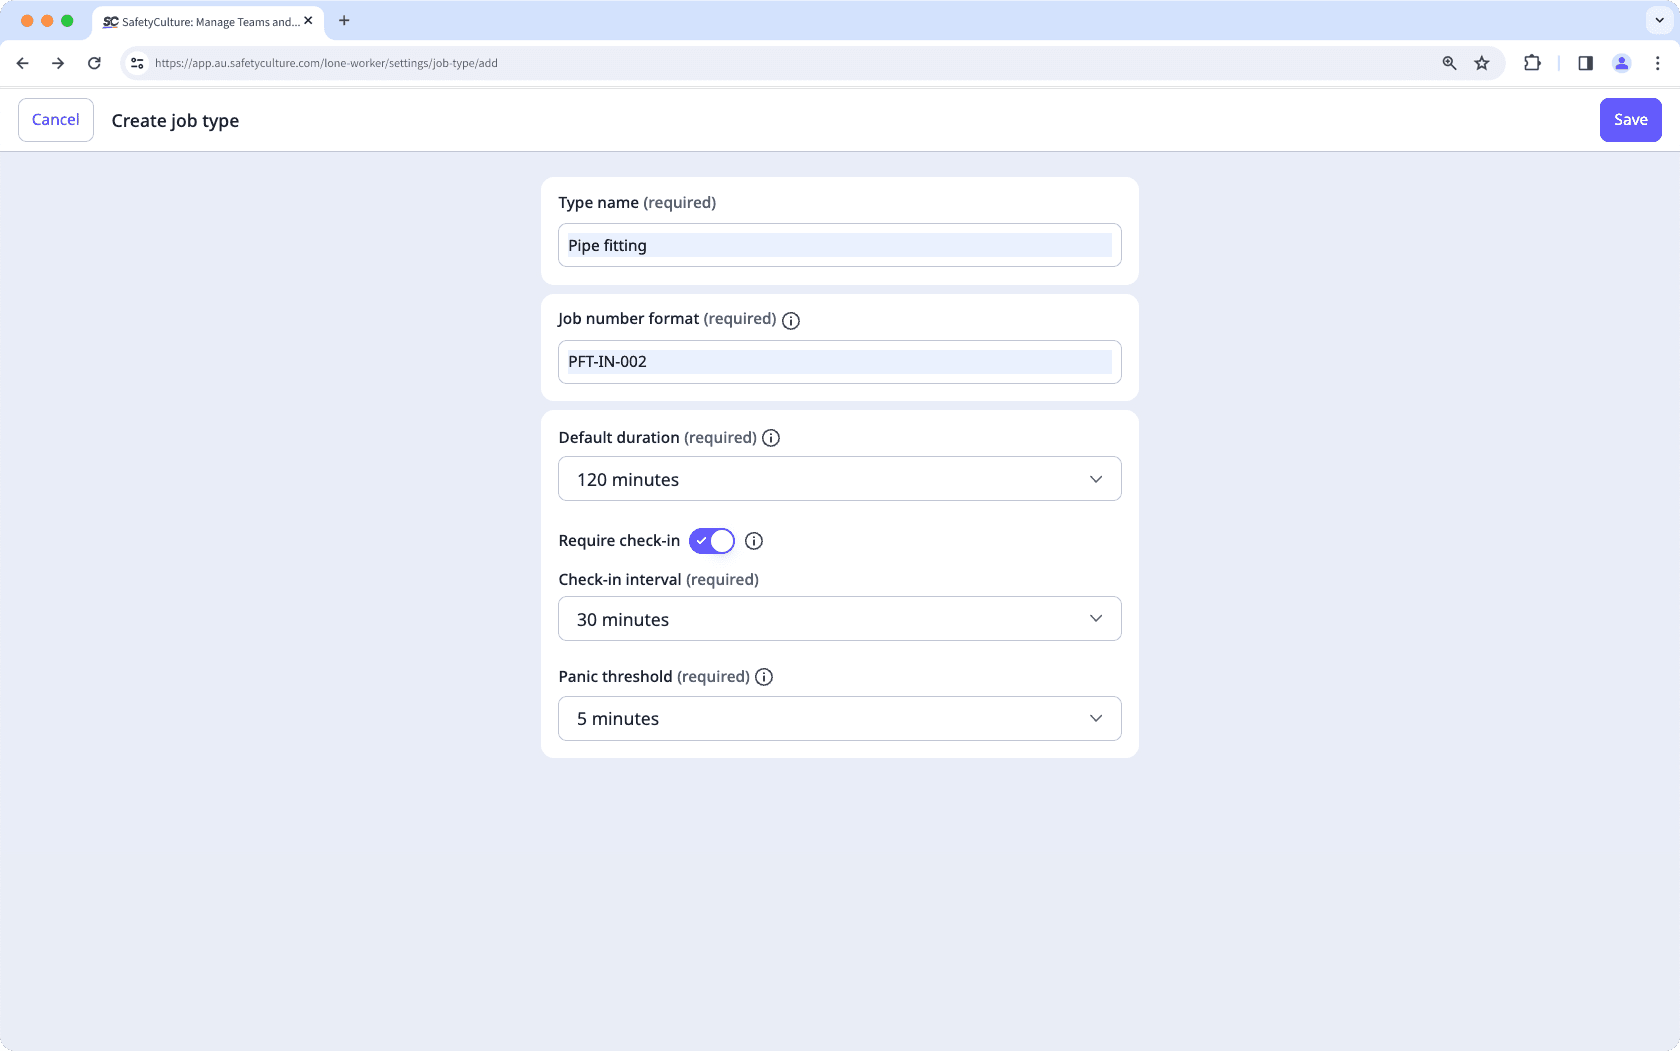Open the Job number format info tooltip
1680x1051 pixels.
pyautogui.click(x=790, y=320)
